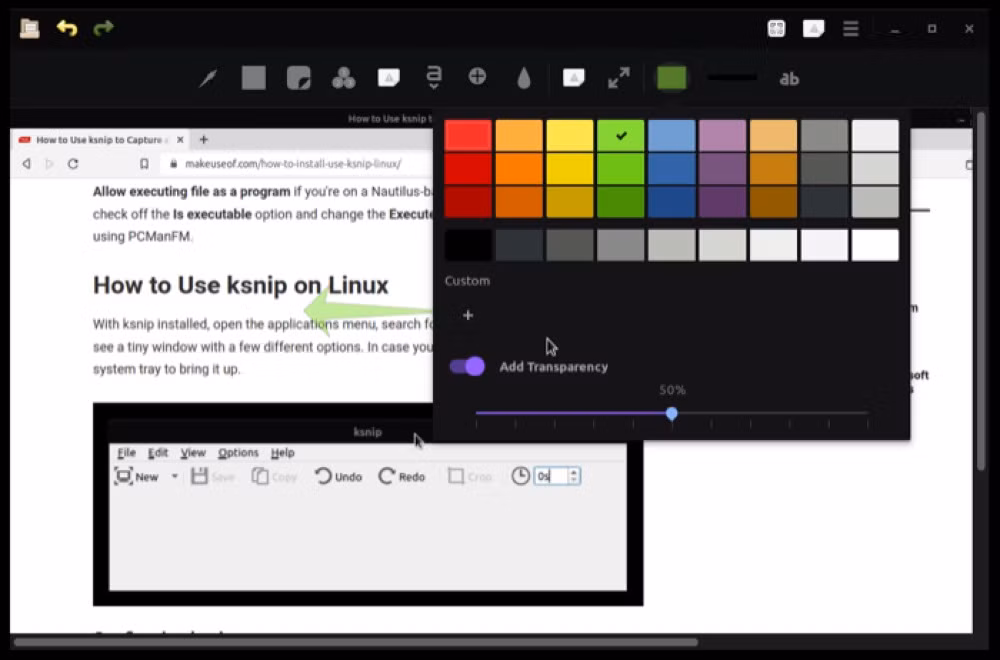Viewport: 1000px width, 660px height.
Task: Open the hamburger main menu
Action: tap(851, 28)
